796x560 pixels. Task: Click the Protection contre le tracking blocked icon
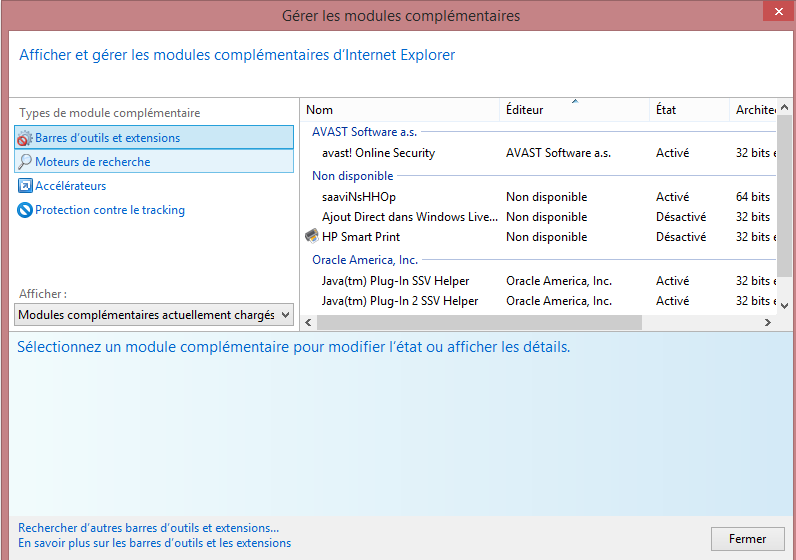click(25, 210)
